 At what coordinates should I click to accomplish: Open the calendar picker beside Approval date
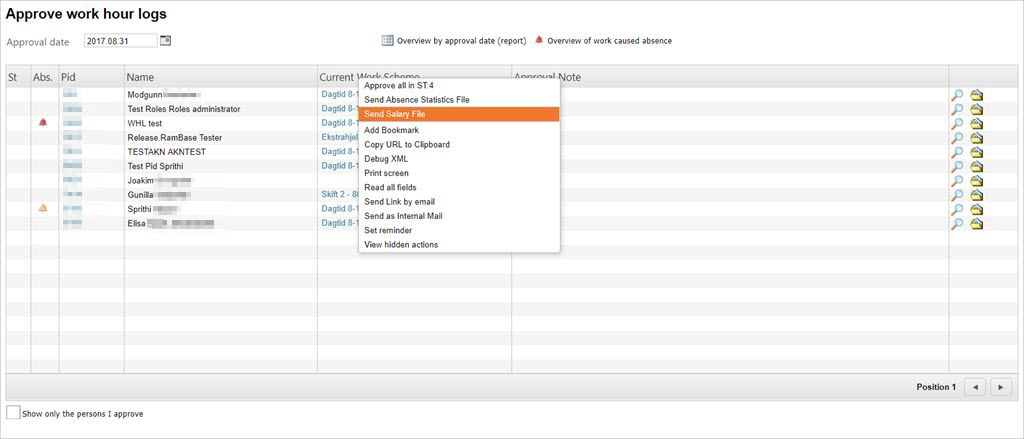pyautogui.click(x=165, y=41)
